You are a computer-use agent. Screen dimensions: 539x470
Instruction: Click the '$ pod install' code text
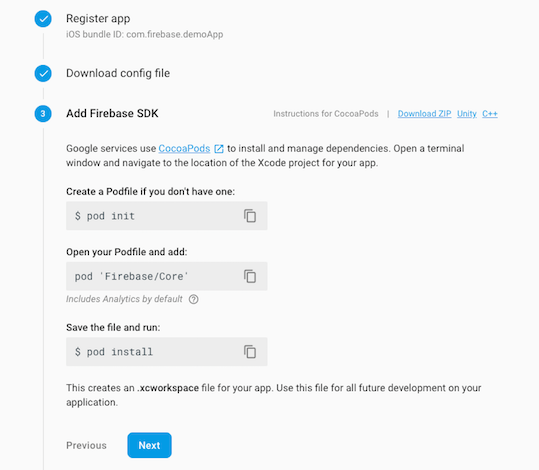pyautogui.click(x=114, y=352)
